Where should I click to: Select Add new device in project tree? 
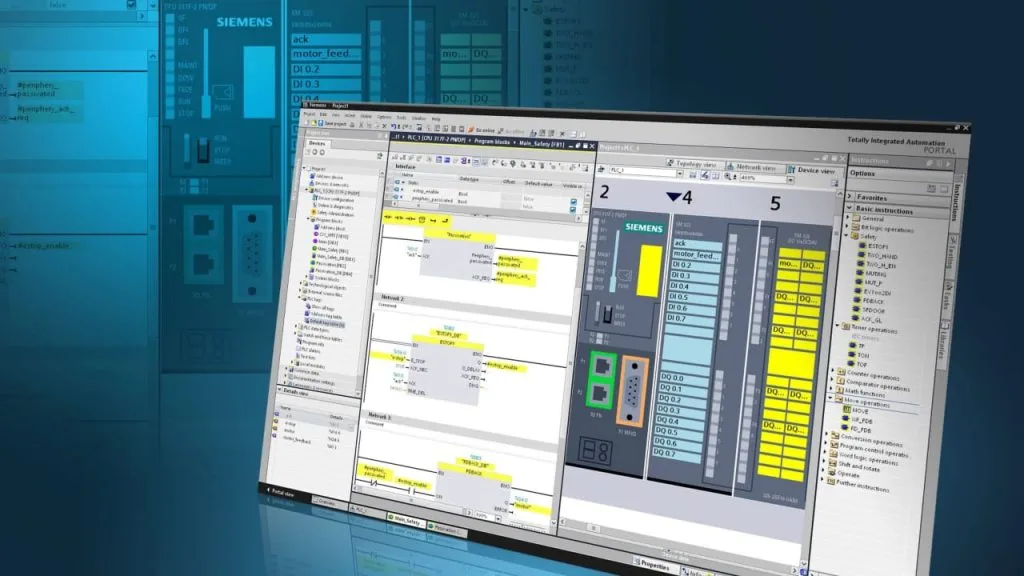[328, 177]
